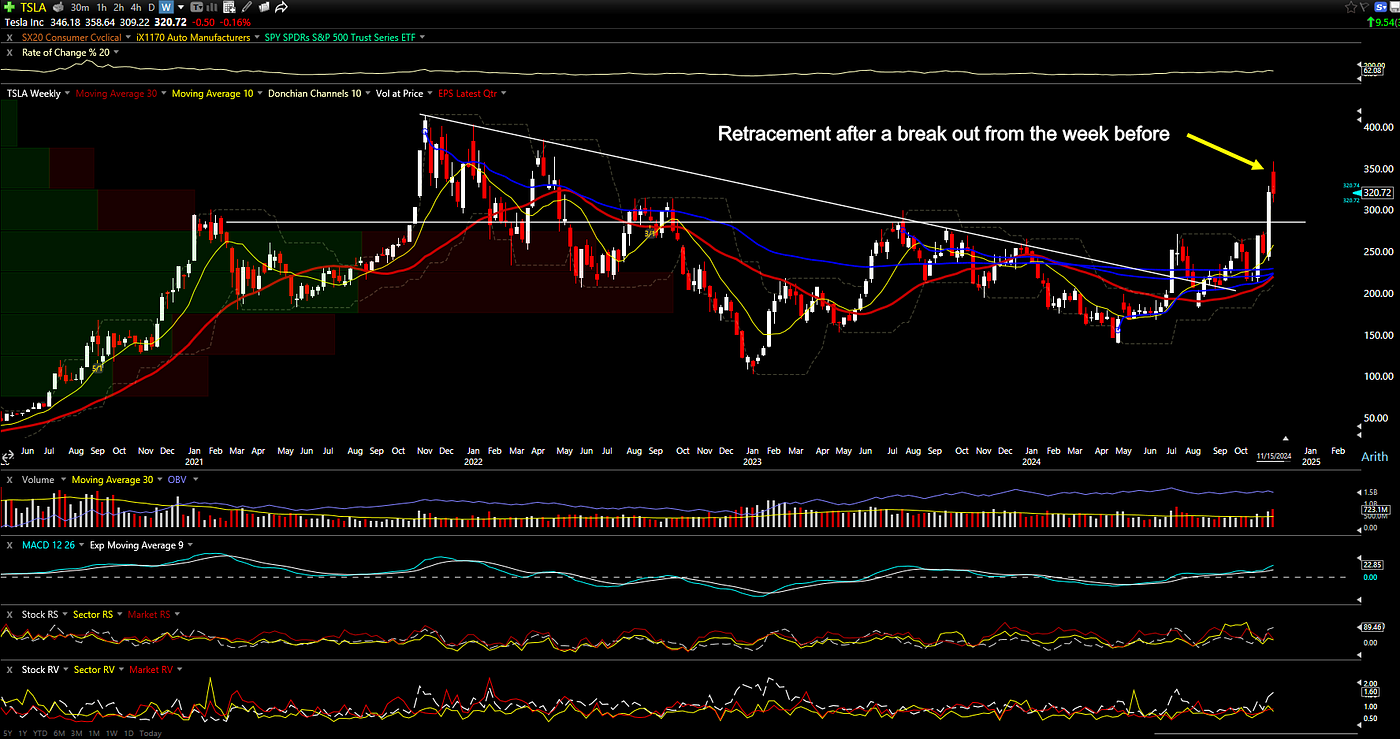Close the MACD pane with its X

coord(10,545)
